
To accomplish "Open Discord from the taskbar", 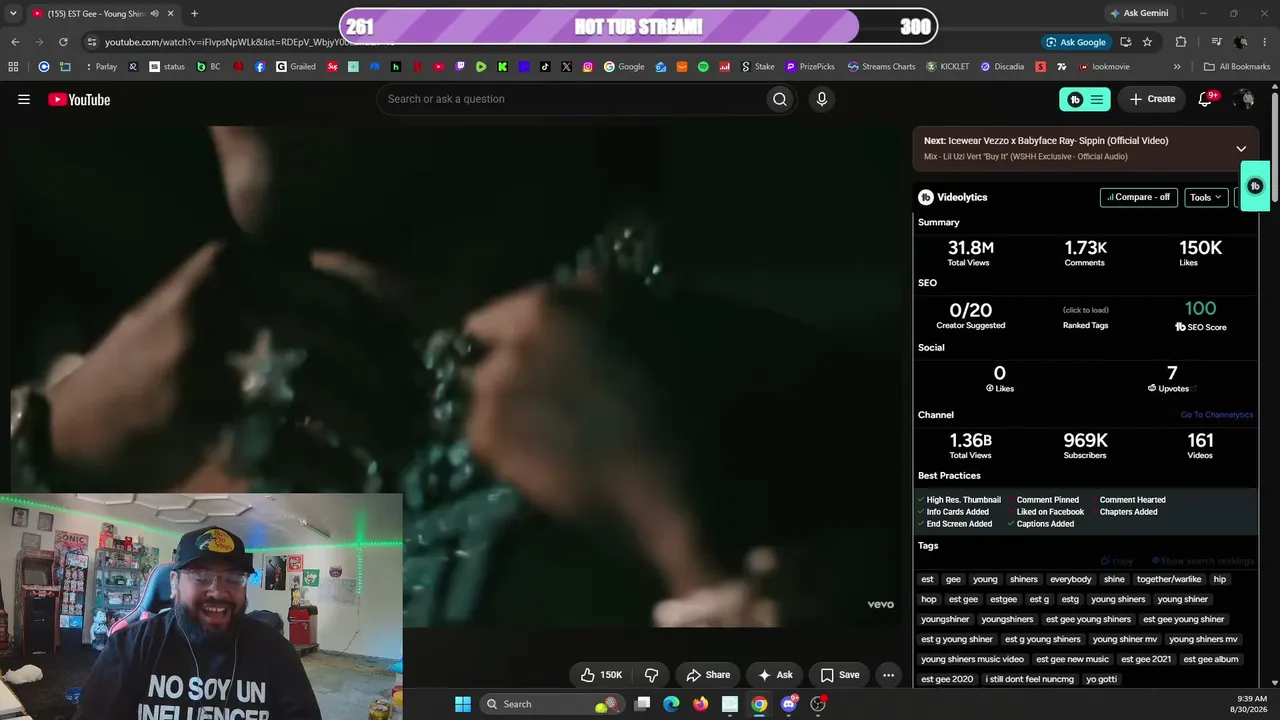I will [789, 704].
